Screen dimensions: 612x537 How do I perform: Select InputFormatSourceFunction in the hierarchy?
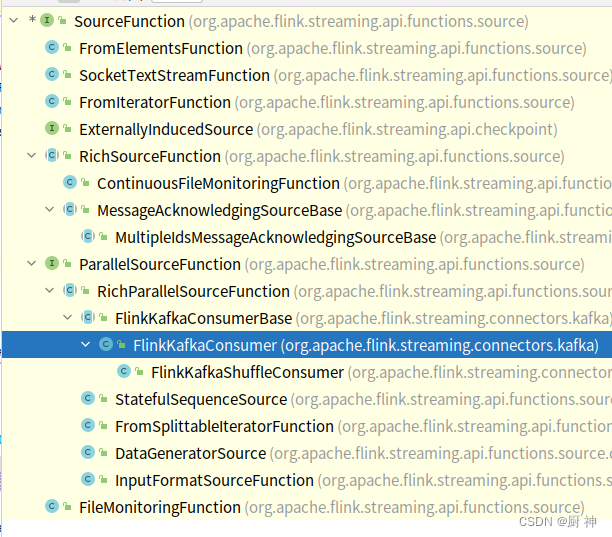(x=214, y=480)
